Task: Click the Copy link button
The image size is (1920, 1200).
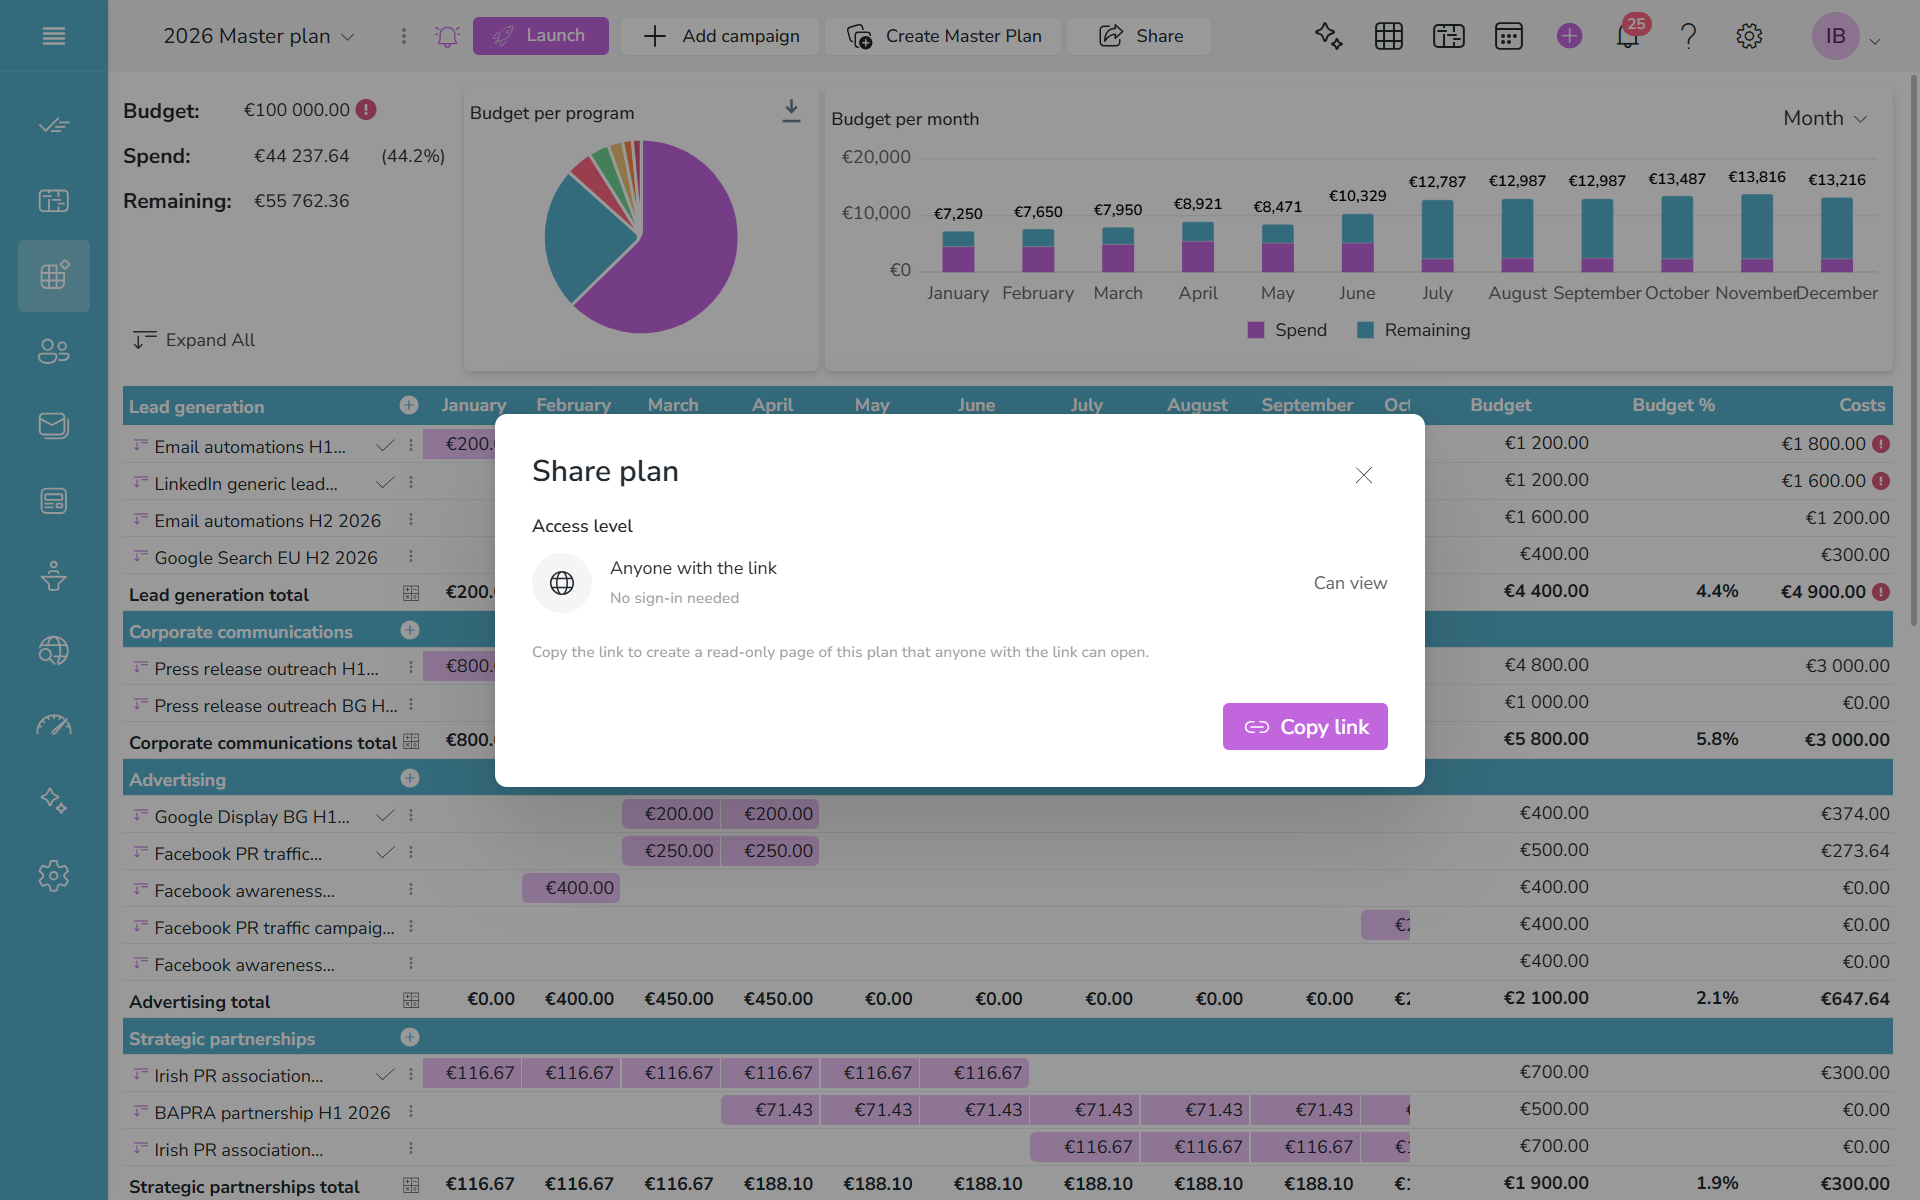Action: (x=1304, y=727)
